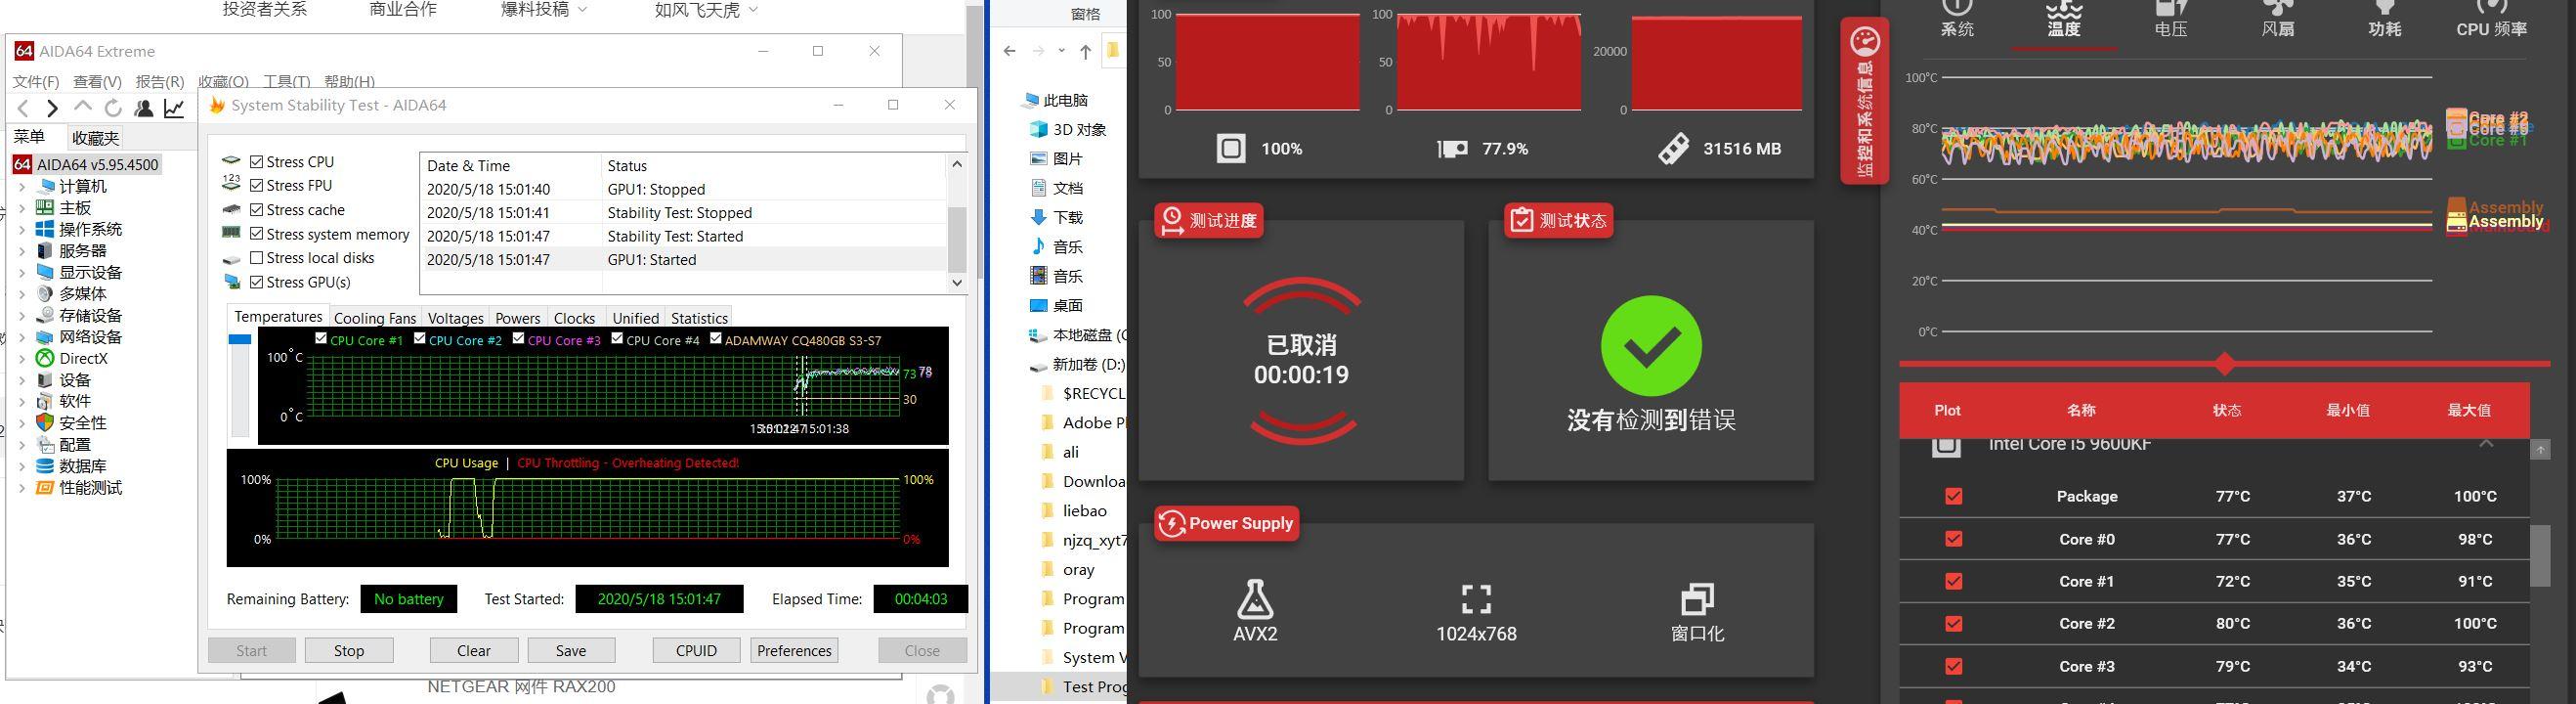Open the 爆料投稿 dropdown menu
The image size is (2576, 704).
pos(544,10)
